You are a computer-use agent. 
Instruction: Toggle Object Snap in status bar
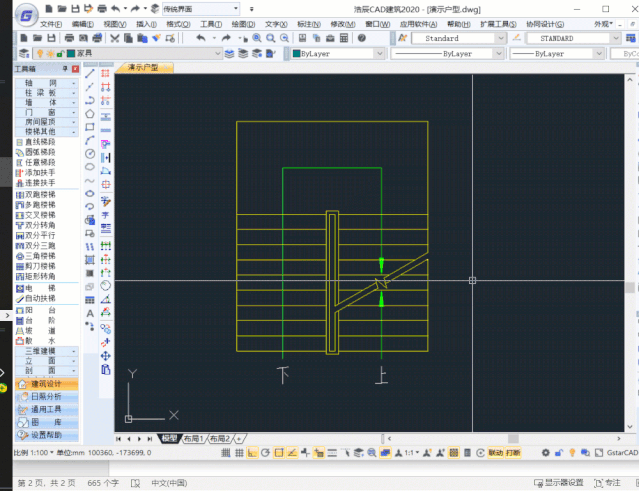click(279, 453)
